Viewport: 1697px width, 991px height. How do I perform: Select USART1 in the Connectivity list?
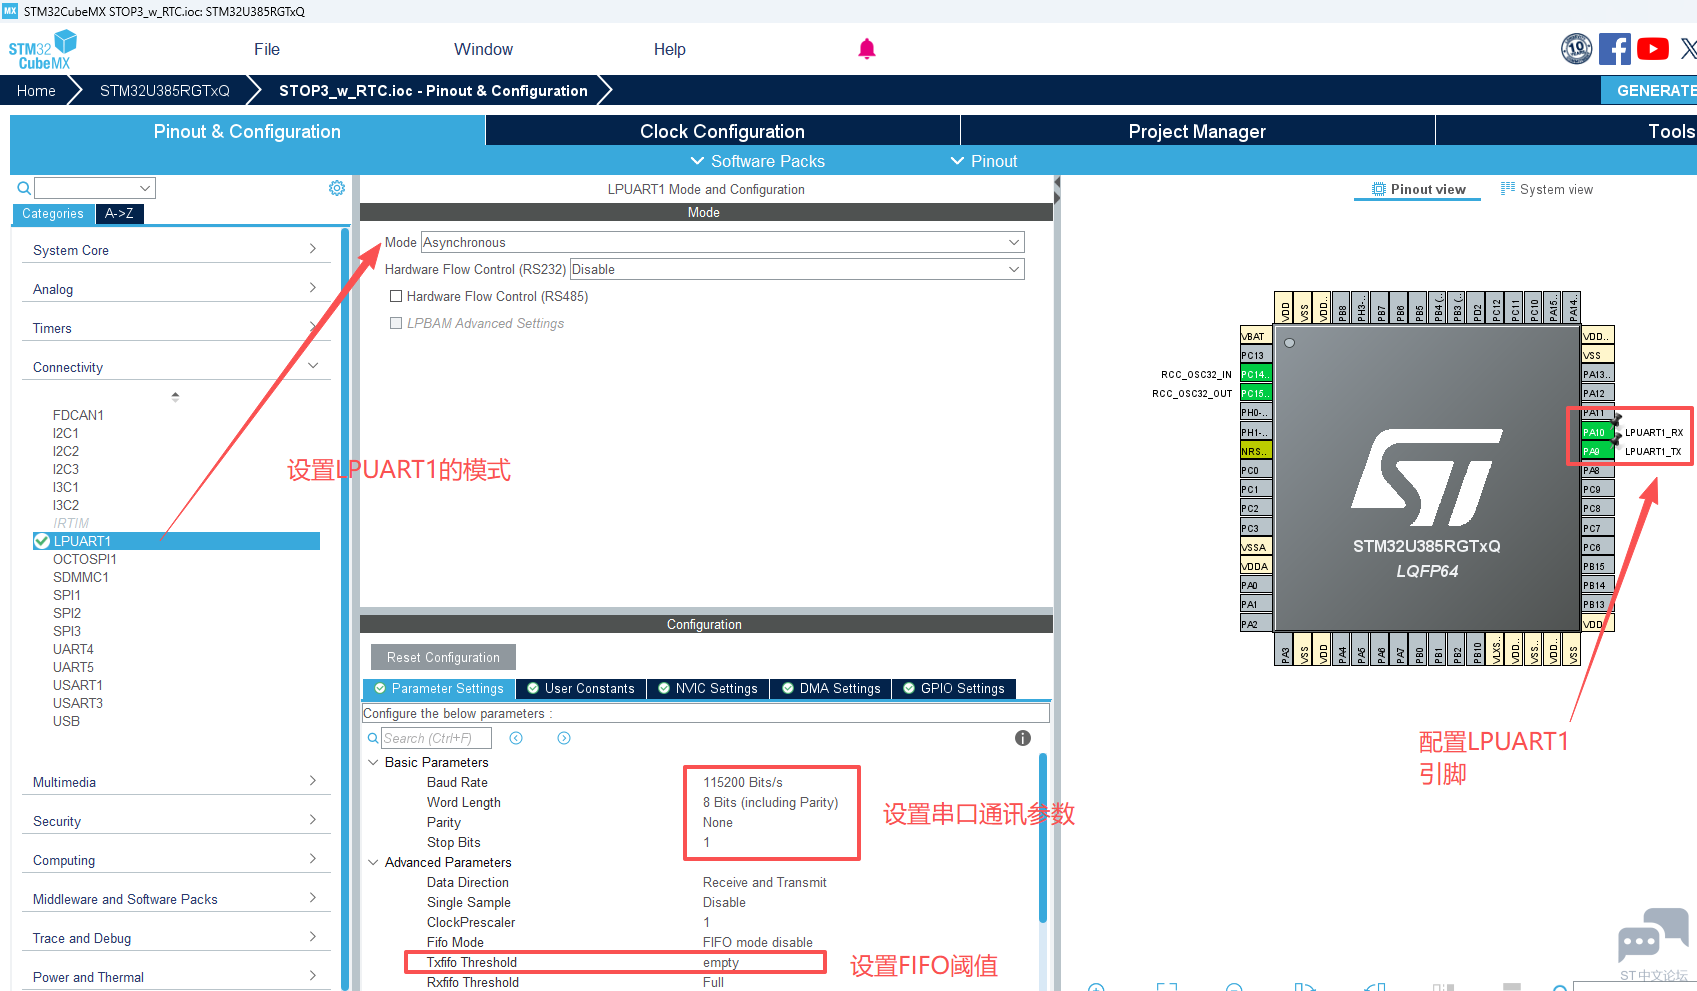click(x=78, y=685)
